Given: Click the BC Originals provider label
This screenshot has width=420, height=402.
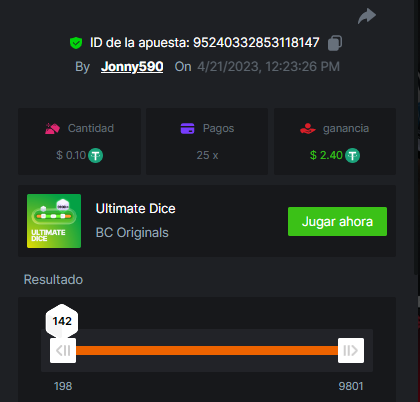Looking at the screenshot, I should click(132, 233).
